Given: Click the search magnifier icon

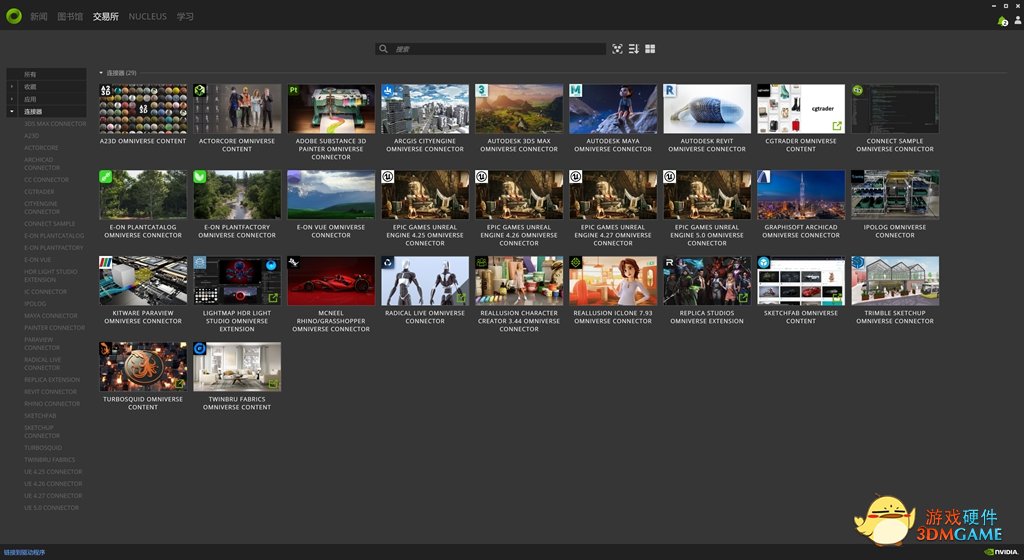Looking at the screenshot, I should point(383,49).
